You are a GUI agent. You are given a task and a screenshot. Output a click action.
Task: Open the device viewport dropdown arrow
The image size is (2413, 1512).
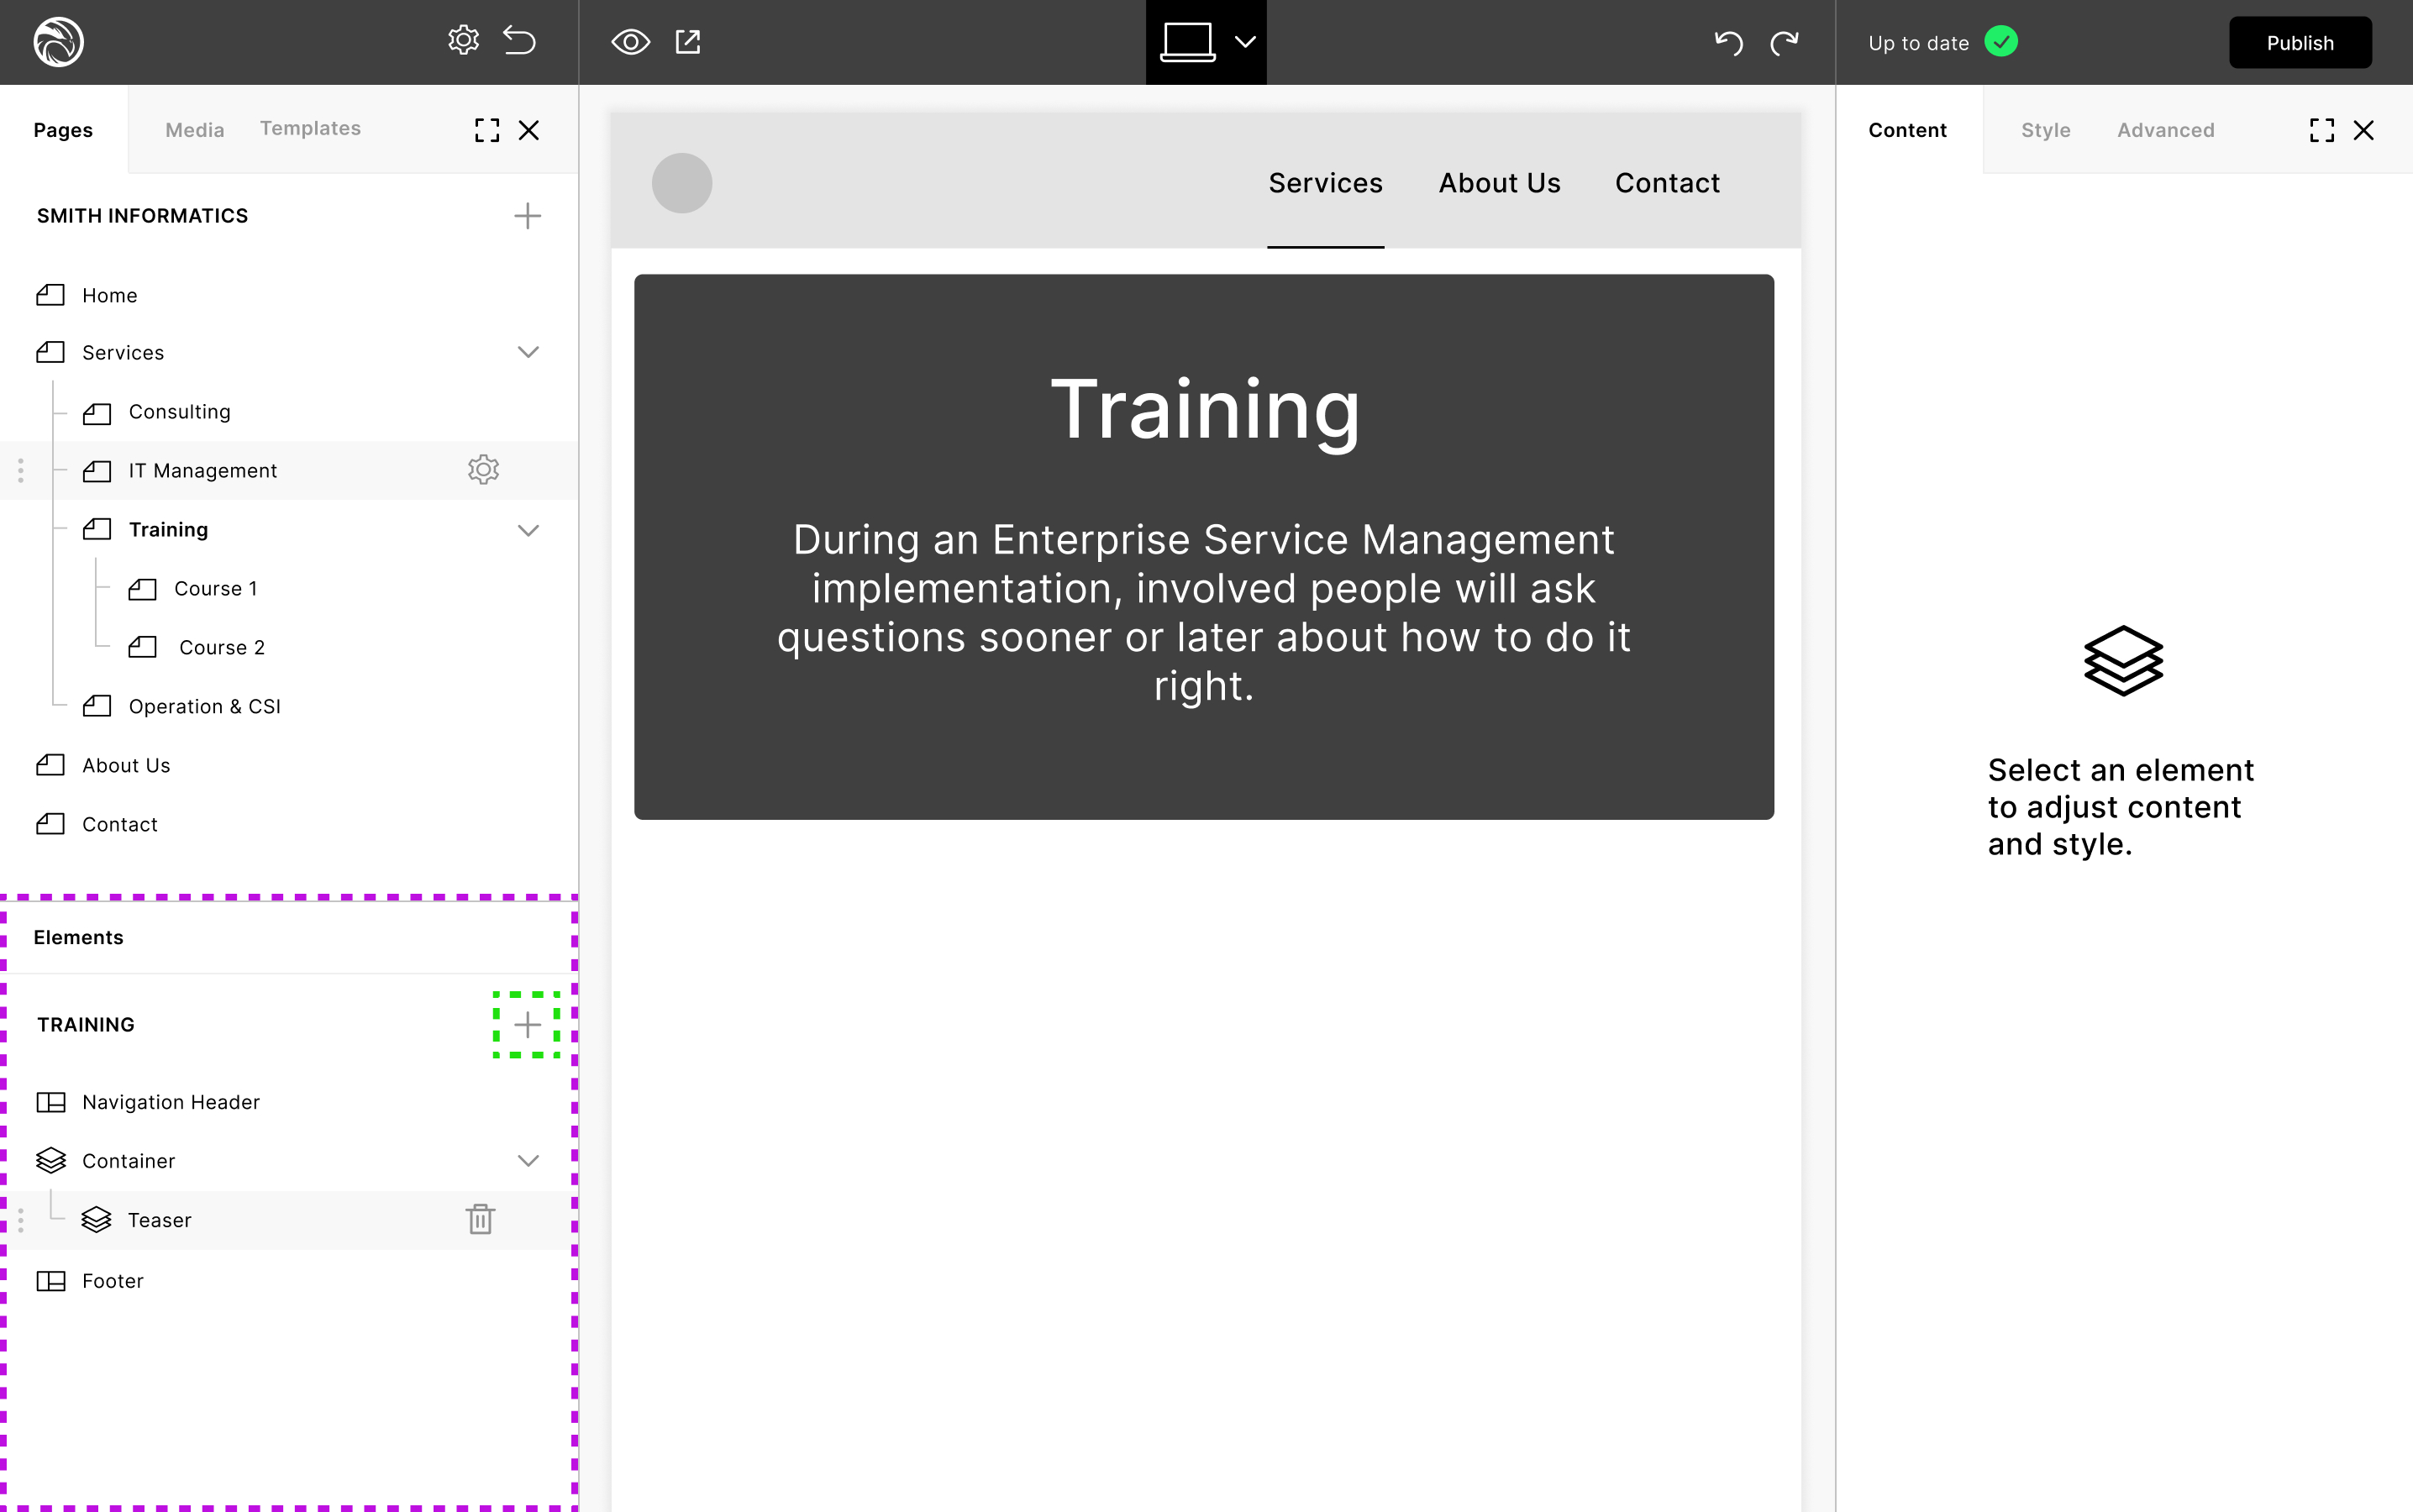(1245, 42)
